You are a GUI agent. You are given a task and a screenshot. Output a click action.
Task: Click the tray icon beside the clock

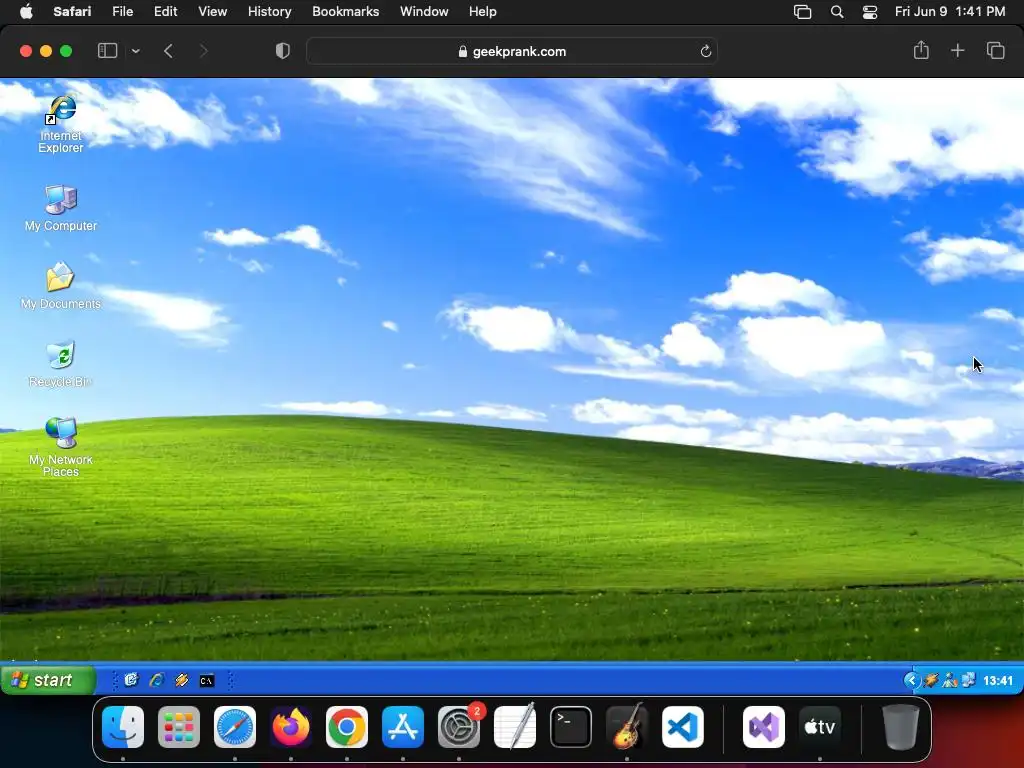point(968,680)
